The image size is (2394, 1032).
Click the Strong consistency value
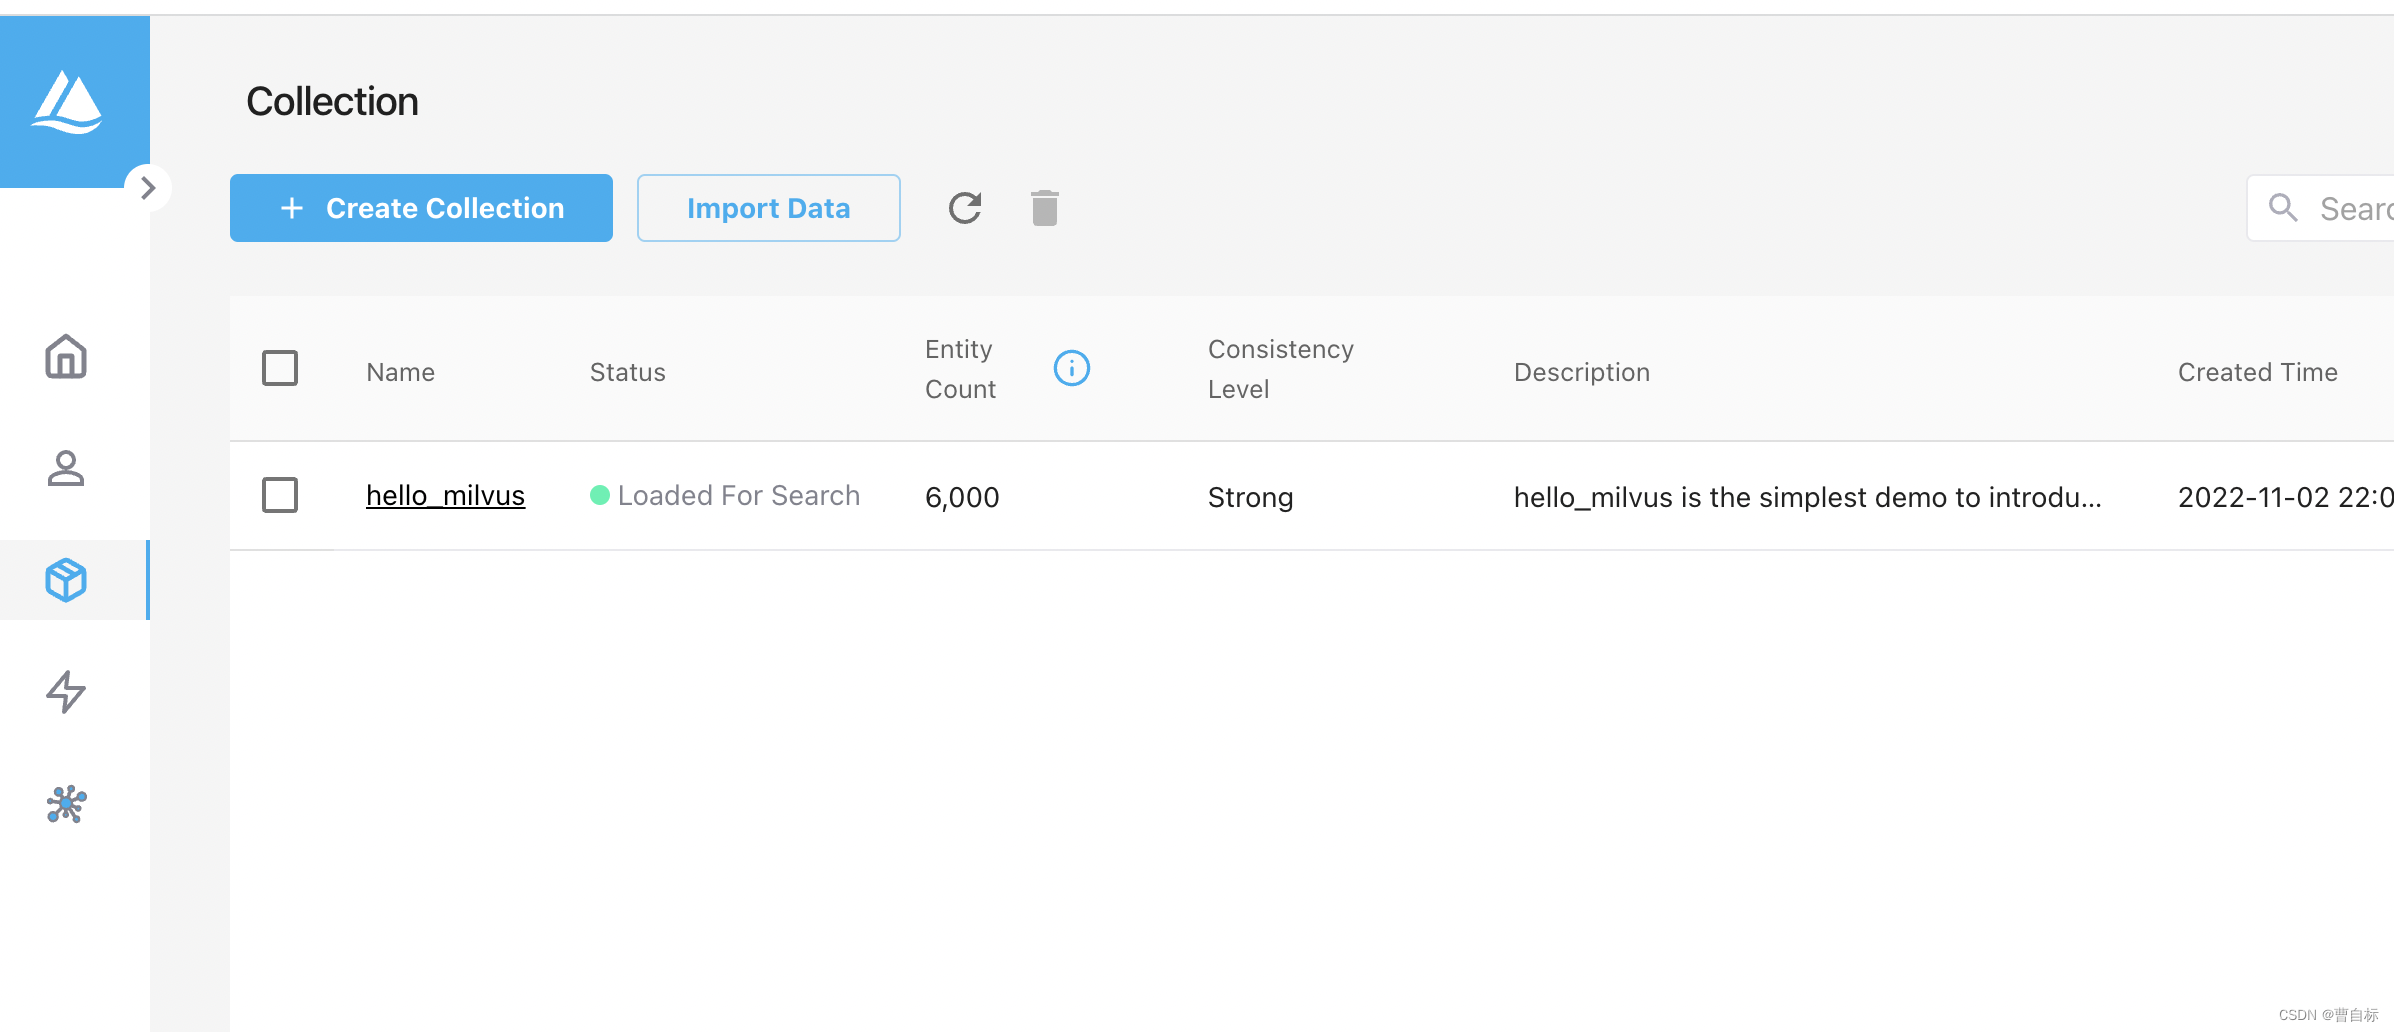point(1251,497)
